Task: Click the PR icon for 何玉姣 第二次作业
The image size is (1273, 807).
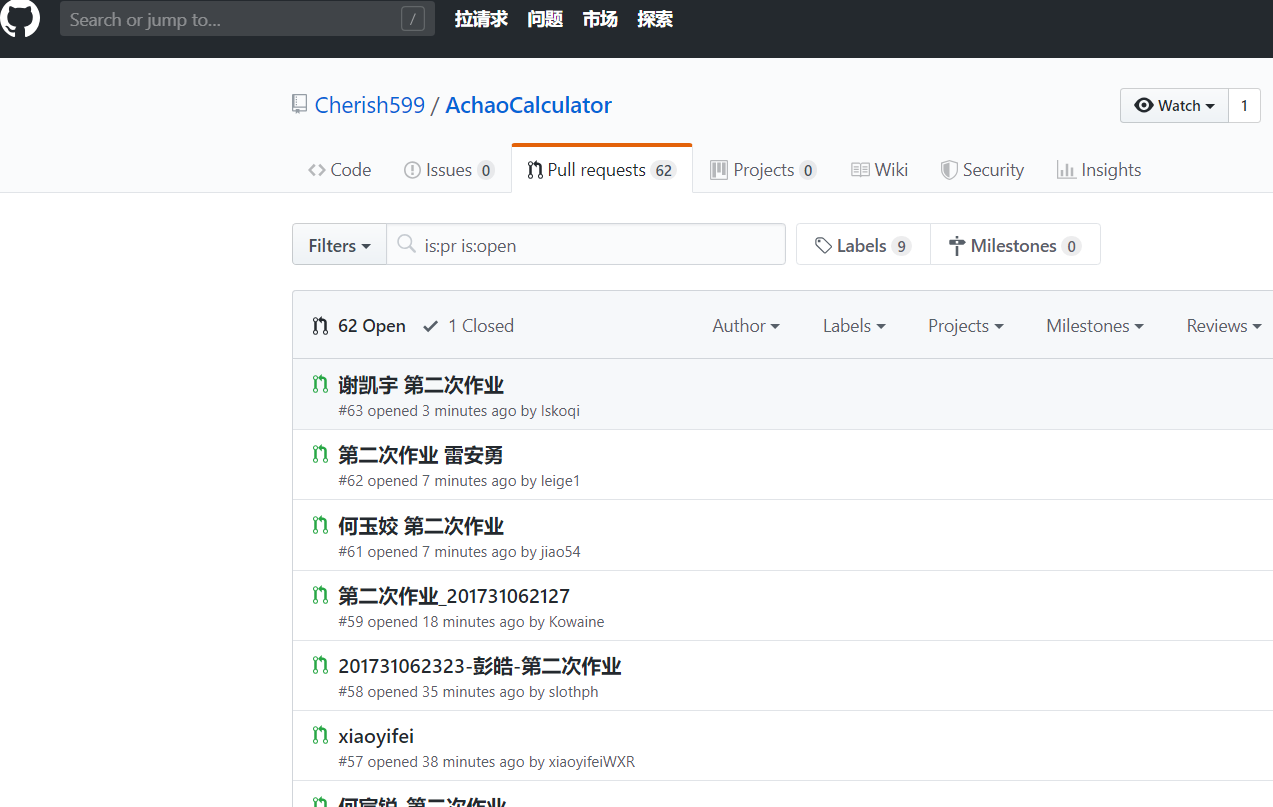Action: coord(320,525)
